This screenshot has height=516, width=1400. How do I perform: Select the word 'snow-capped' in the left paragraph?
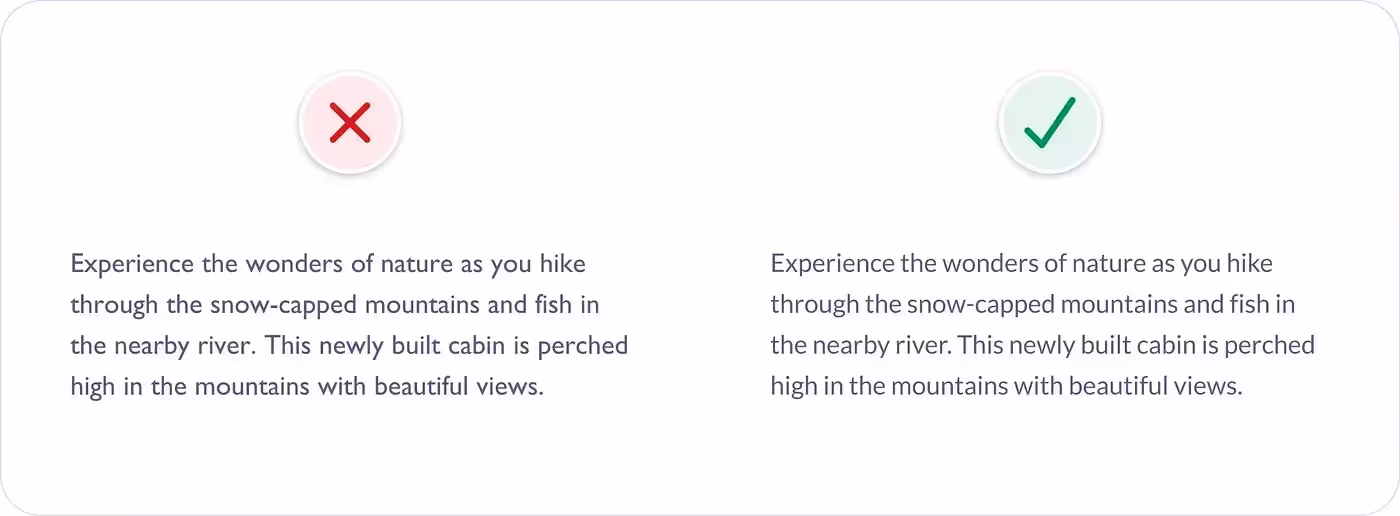coord(238,305)
